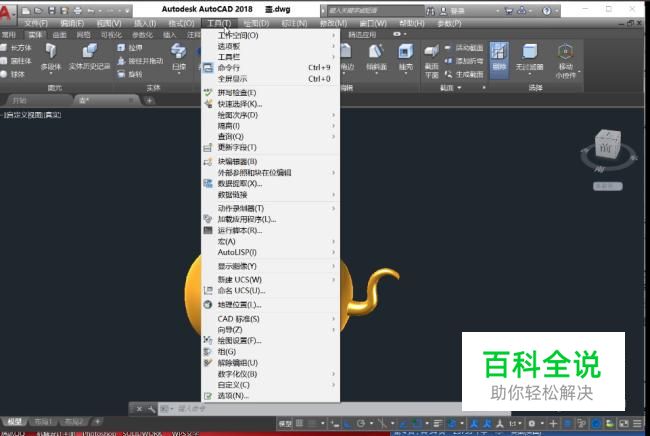Screen dimensions: 650x436
Task: Toggle 全屏显示 full-screen mode
Action: coord(270,78)
